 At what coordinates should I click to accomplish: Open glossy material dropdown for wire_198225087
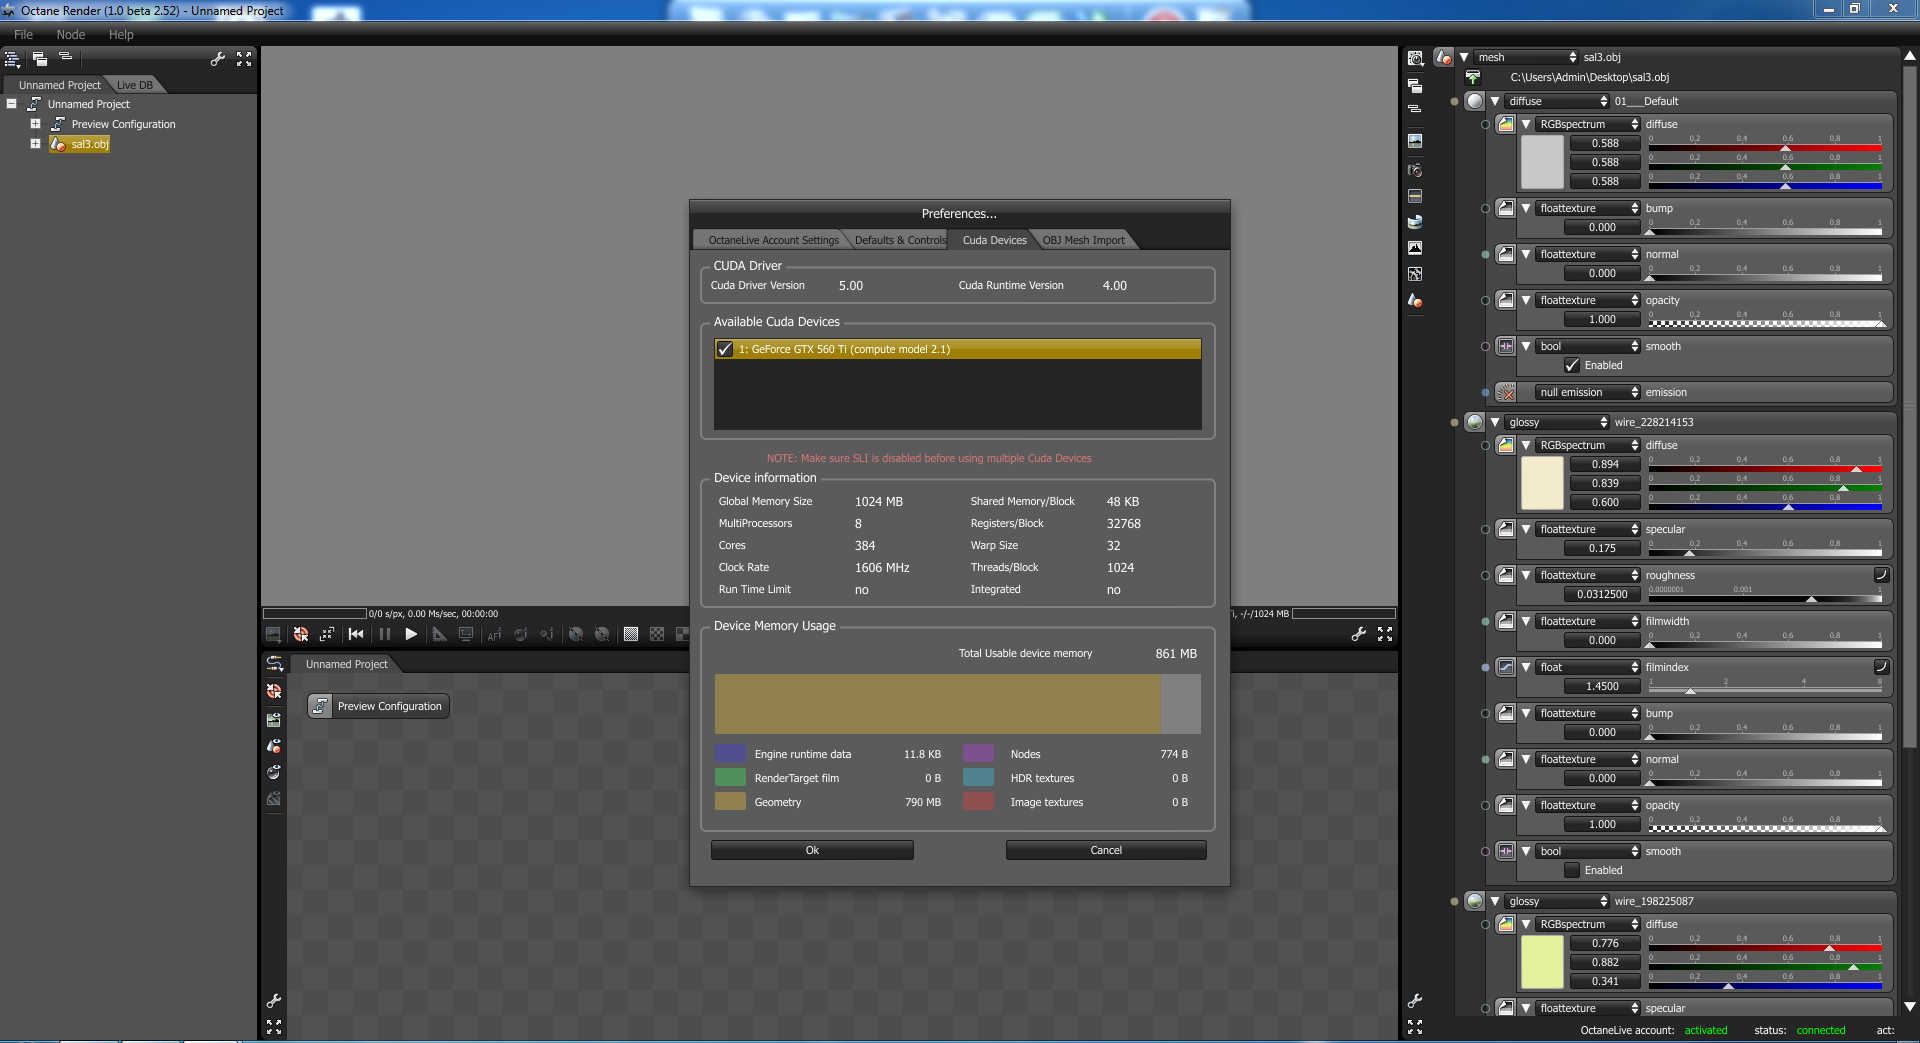pyautogui.click(x=1557, y=901)
